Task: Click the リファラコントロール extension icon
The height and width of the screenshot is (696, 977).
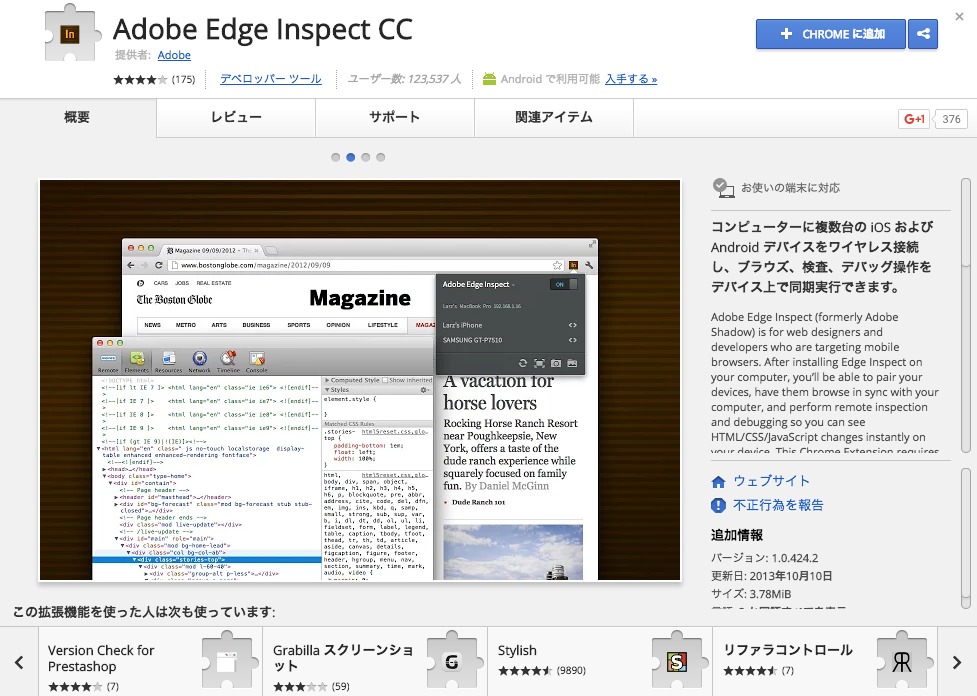Action: click(902, 660)
